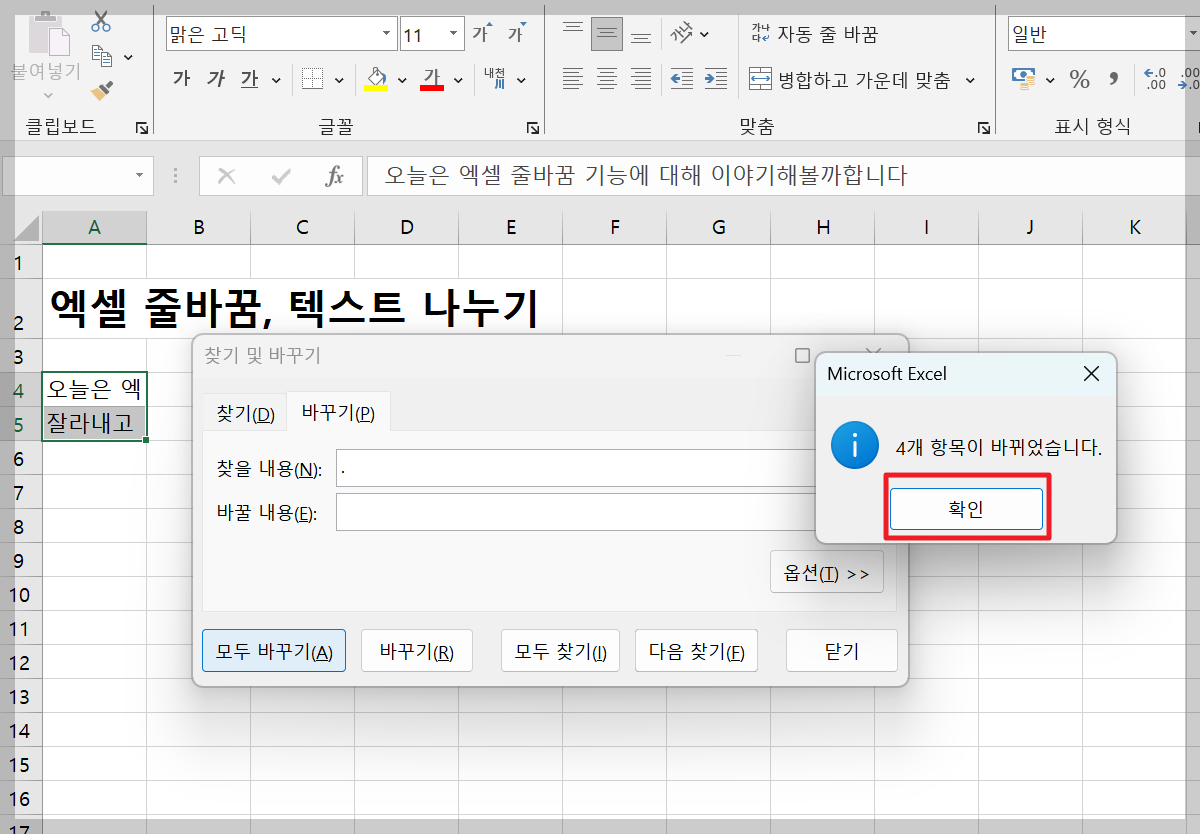Expand the 일반 number format dropdown
The width and height of the screenshot is (1200, 834).
coord(1193,33)
